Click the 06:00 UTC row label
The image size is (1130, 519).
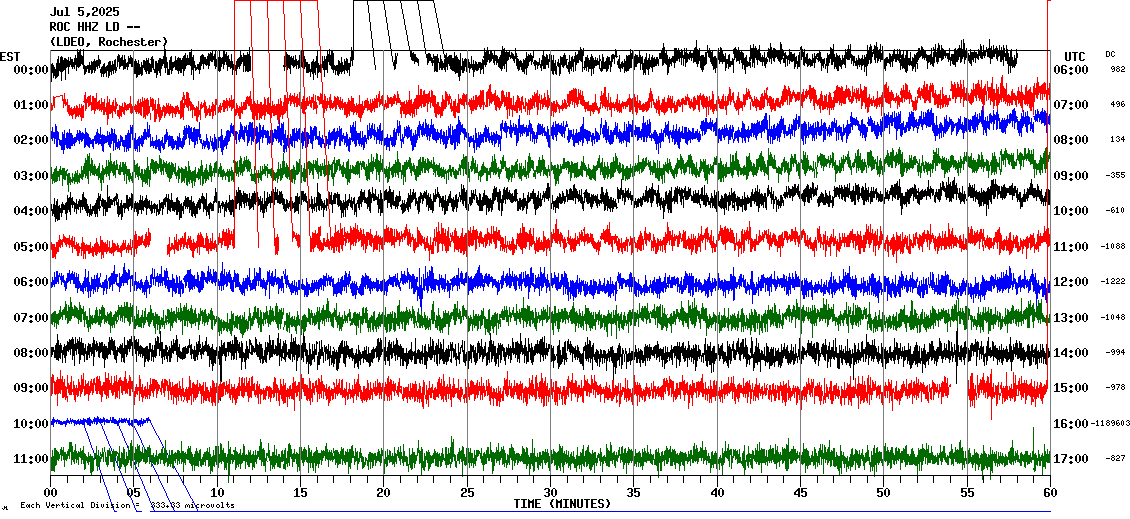click(1071, 70)
